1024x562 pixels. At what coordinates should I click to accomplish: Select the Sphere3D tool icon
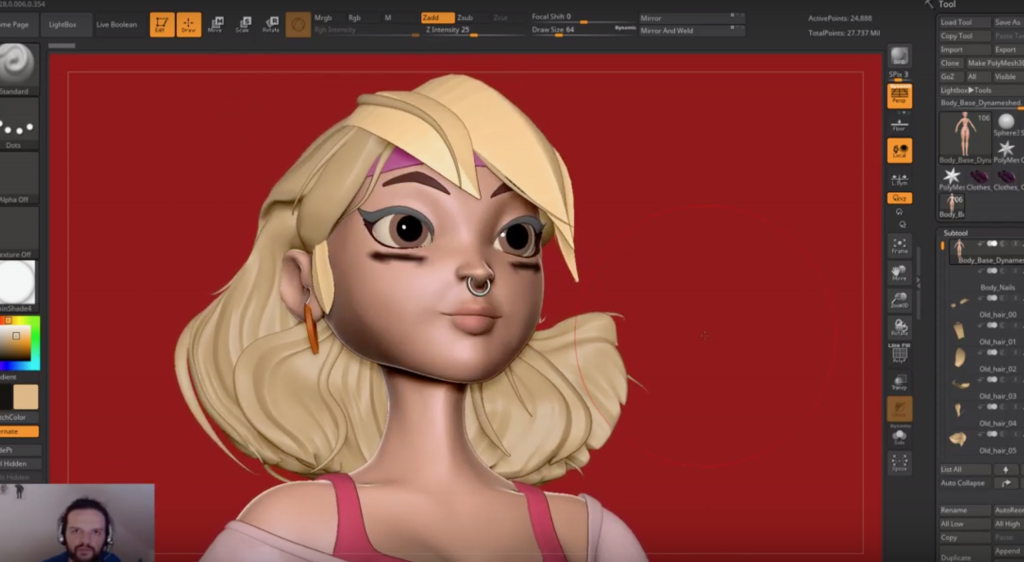click(x=1006, y=125)
